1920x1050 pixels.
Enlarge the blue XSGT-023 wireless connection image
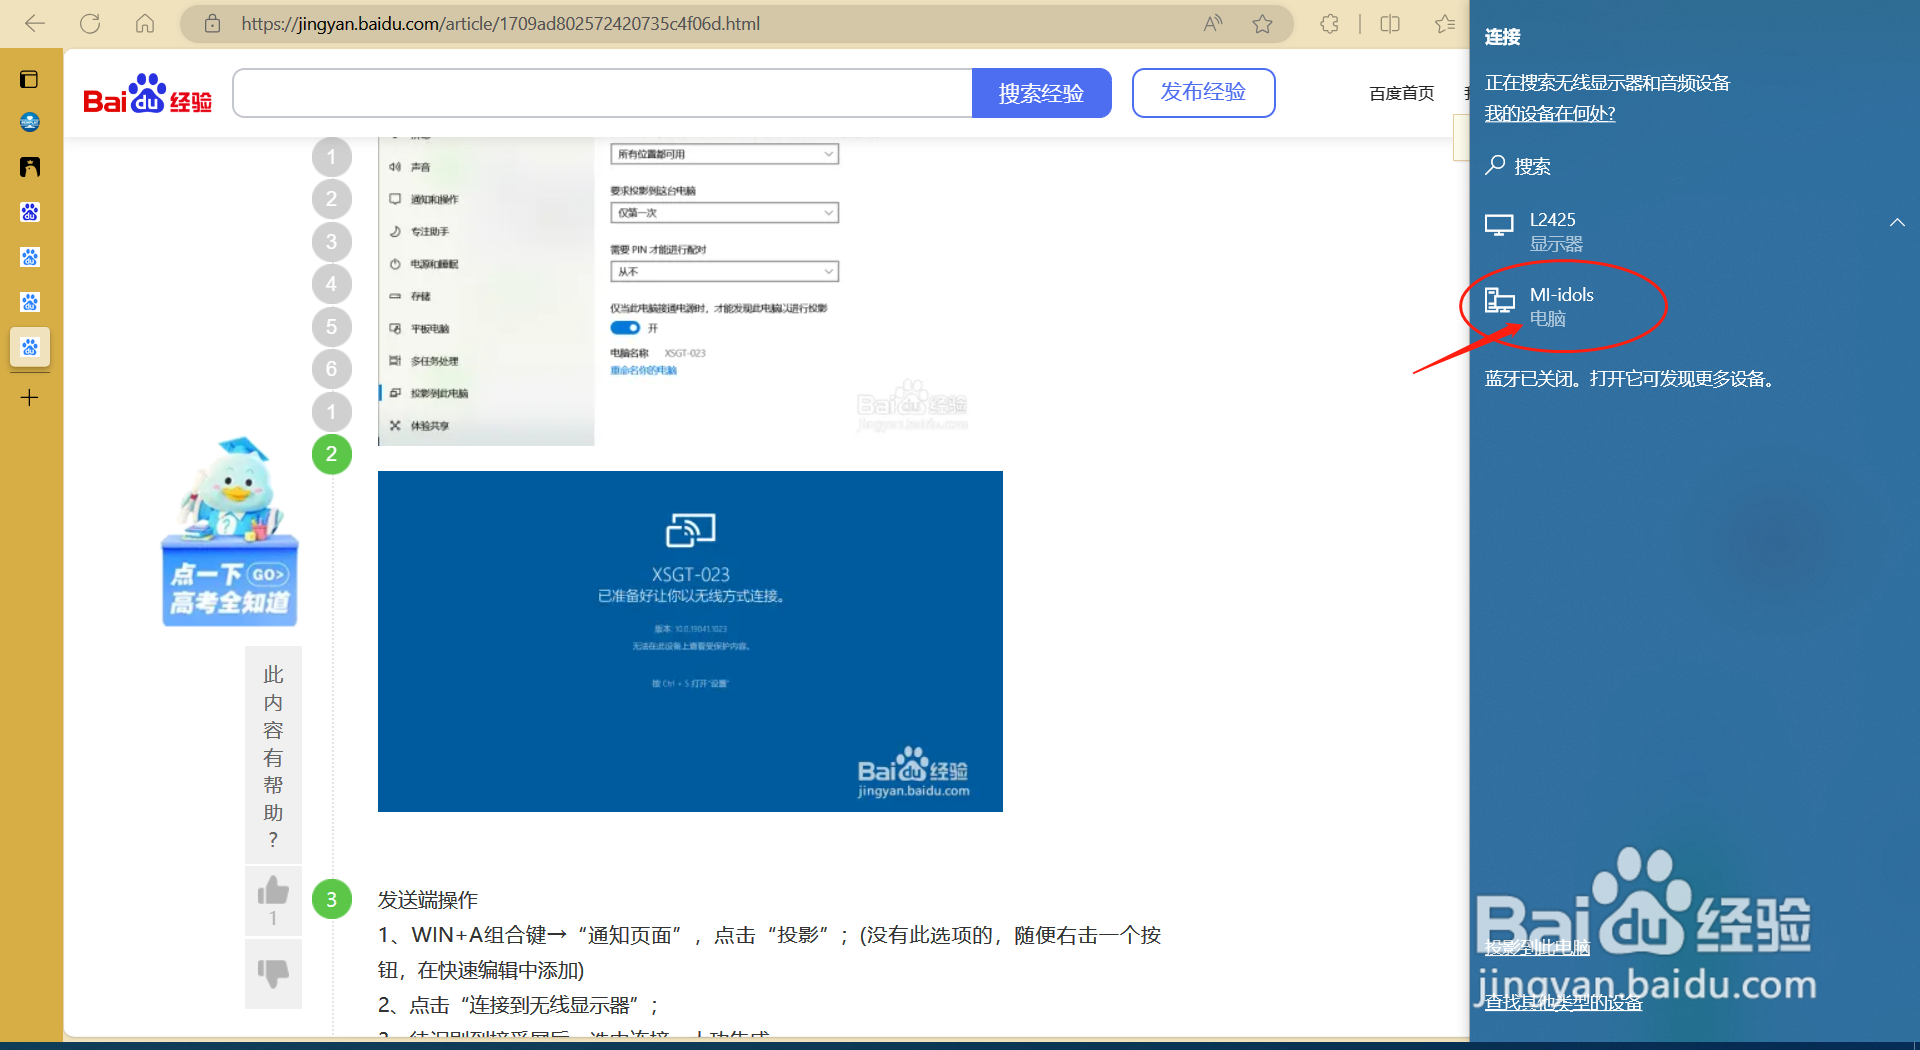[690, 641]
